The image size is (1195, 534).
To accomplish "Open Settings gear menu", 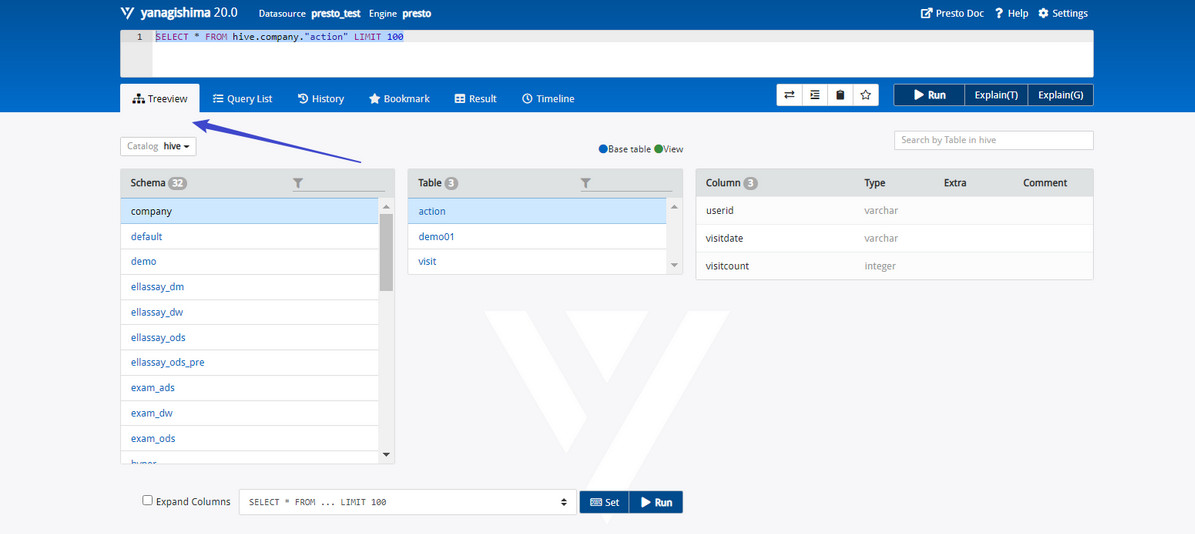I will (1063, 13).
